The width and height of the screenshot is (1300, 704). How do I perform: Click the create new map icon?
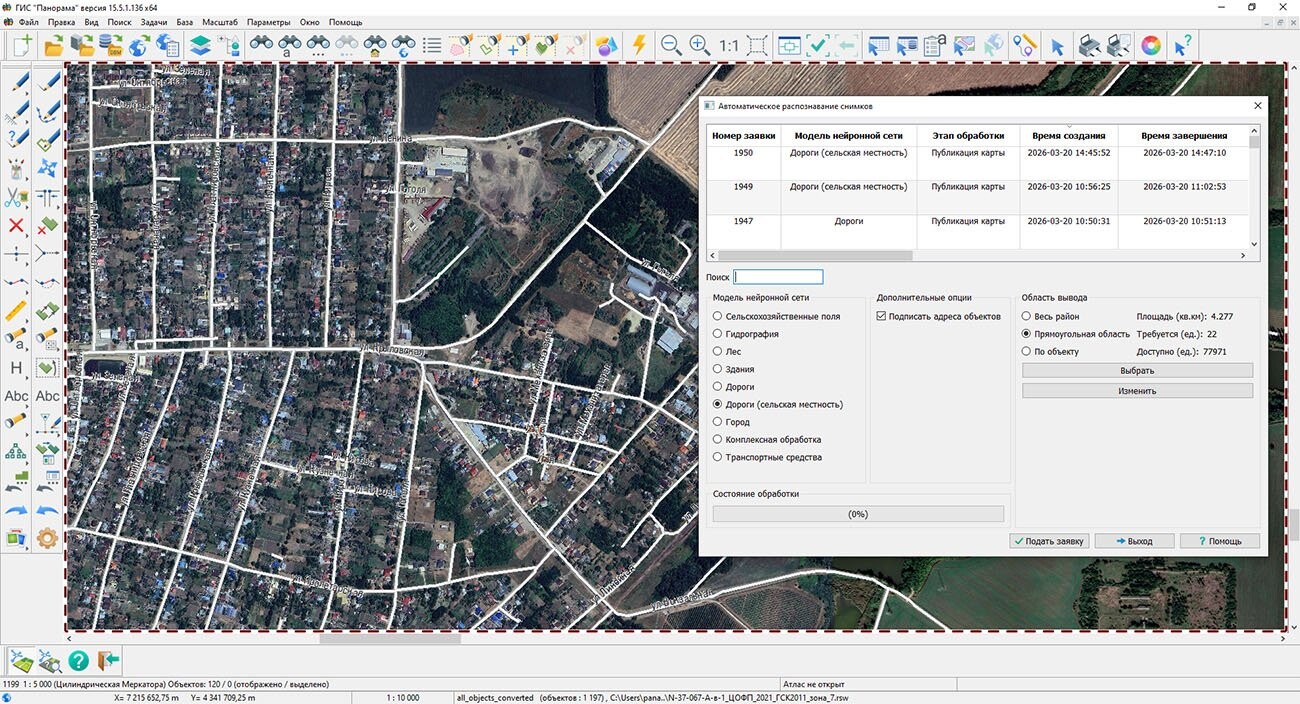point(22,45)
